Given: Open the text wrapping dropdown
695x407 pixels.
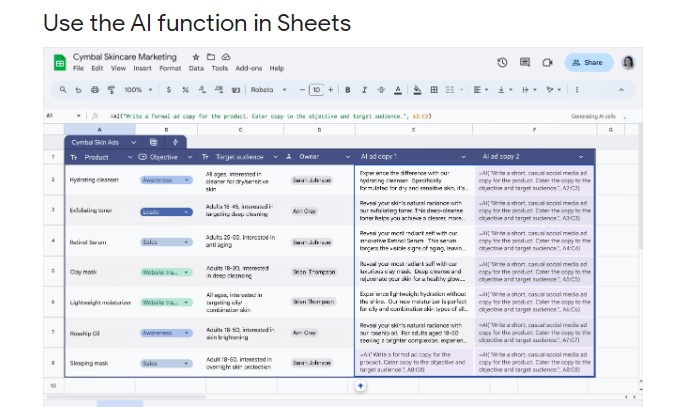Looking at the screenshot, I should click(x=529, y=90).
